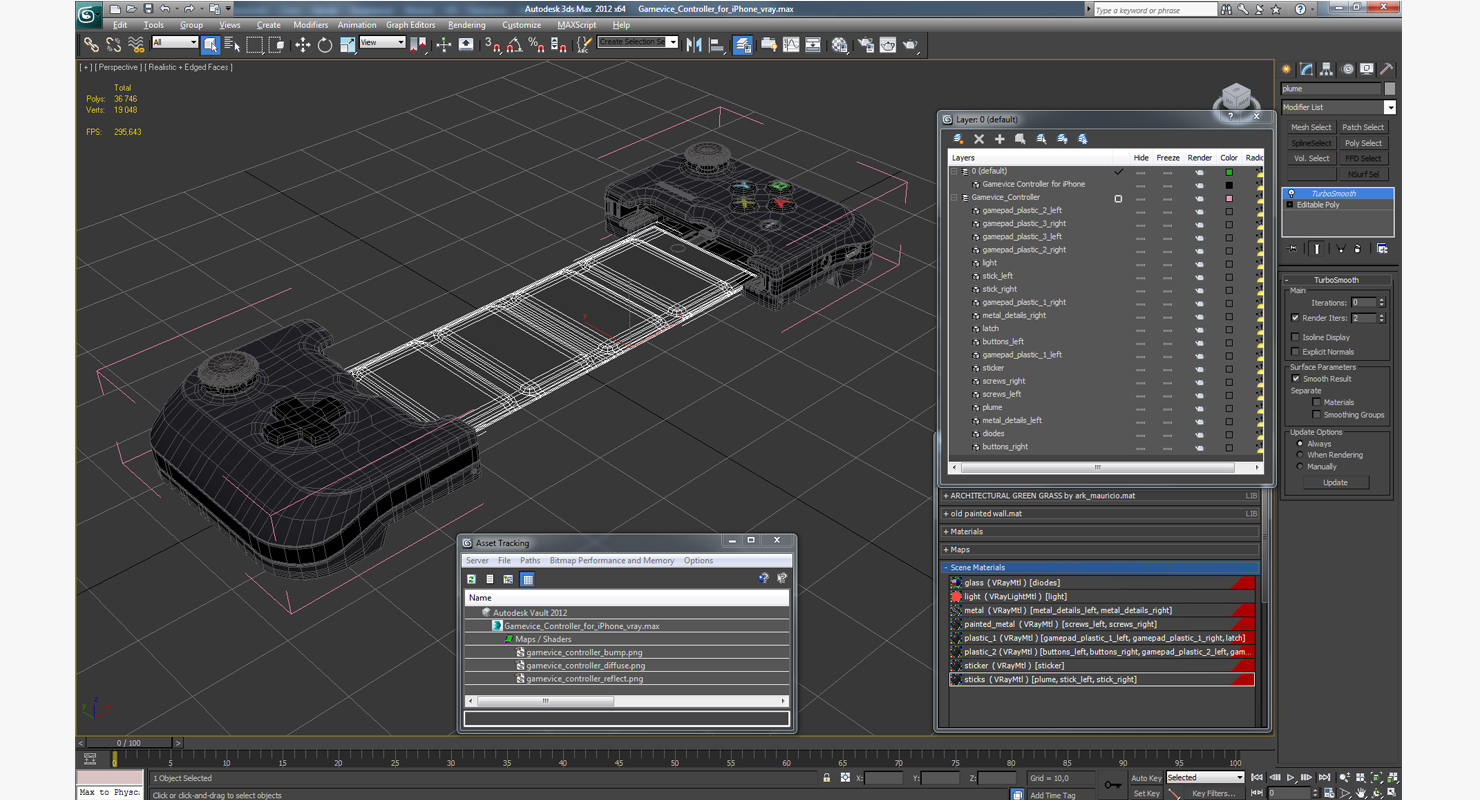Toggle the 3D Snaps icon
The image size is (1480, 800).
click(x=492, y=45)
